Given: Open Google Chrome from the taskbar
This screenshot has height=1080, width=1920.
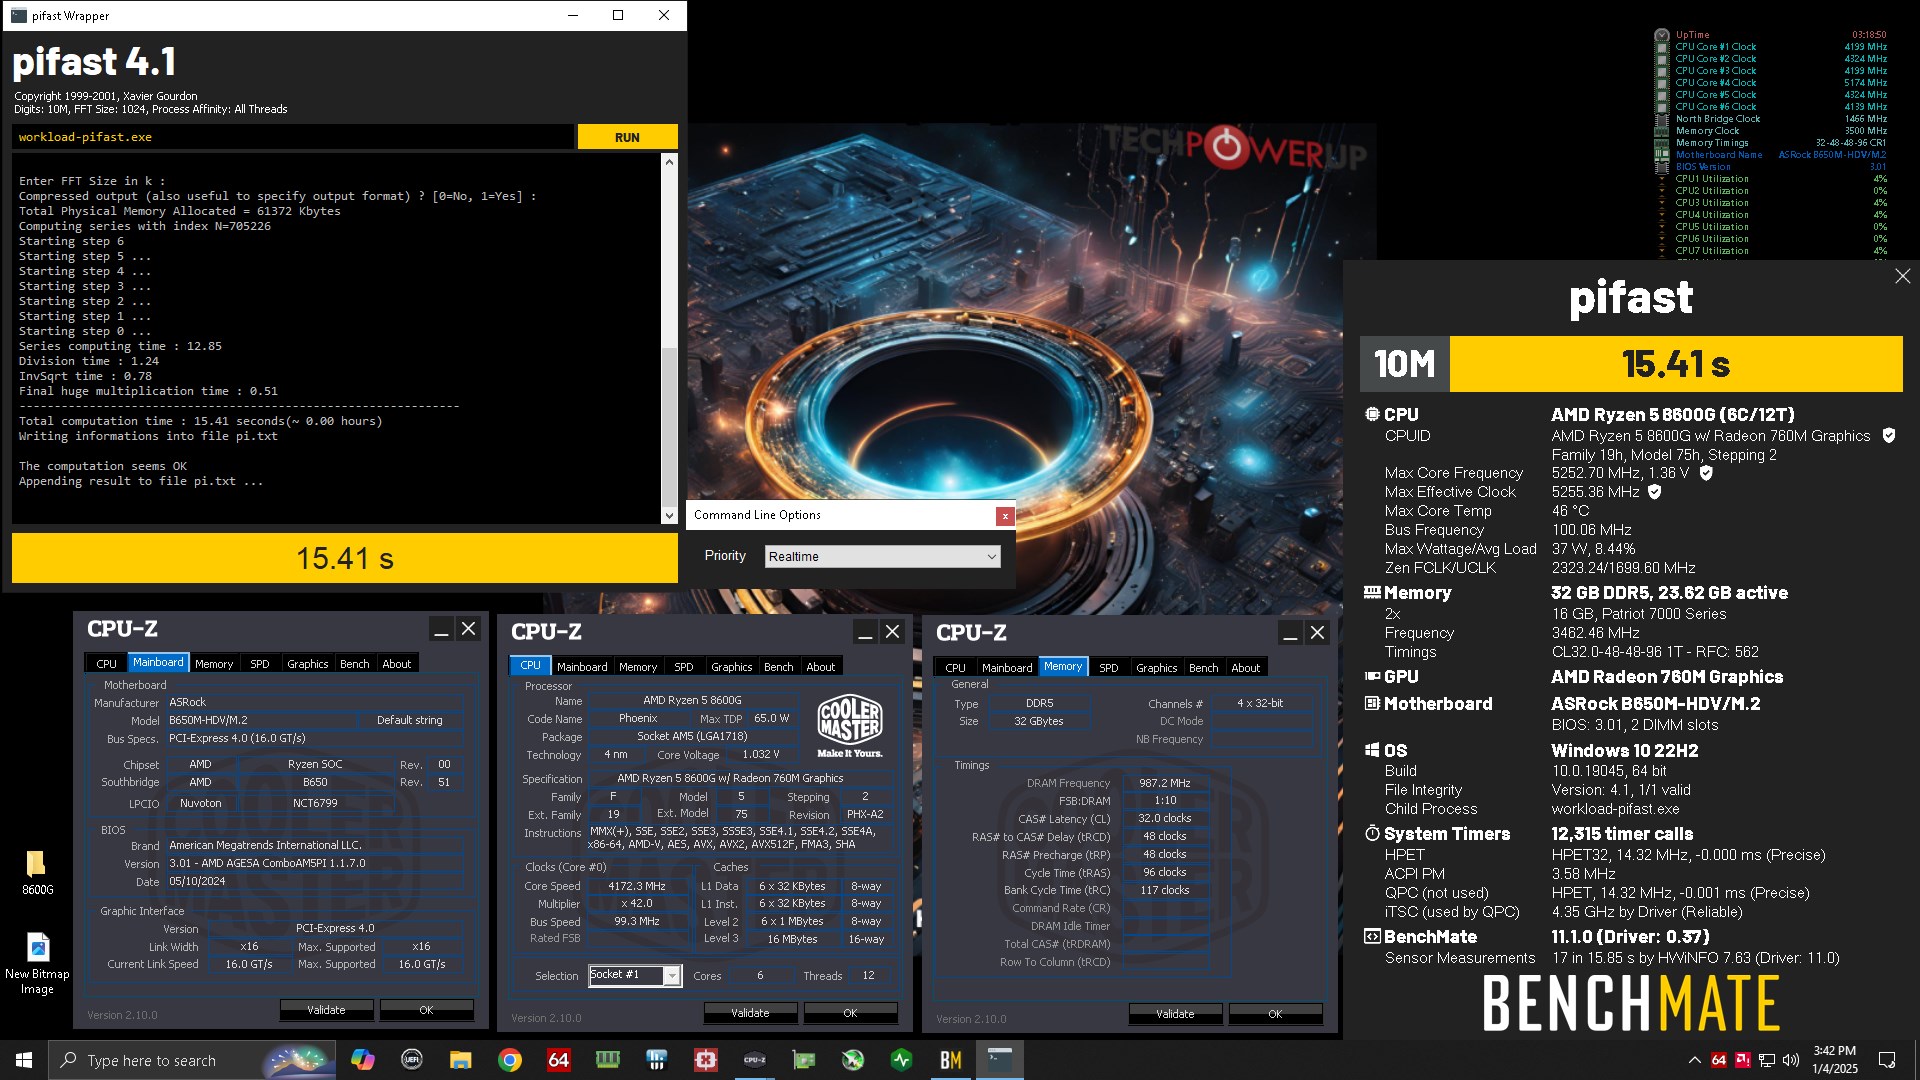Looking at the screenshot, I should pyautogui.click(x=510, y=1060).
